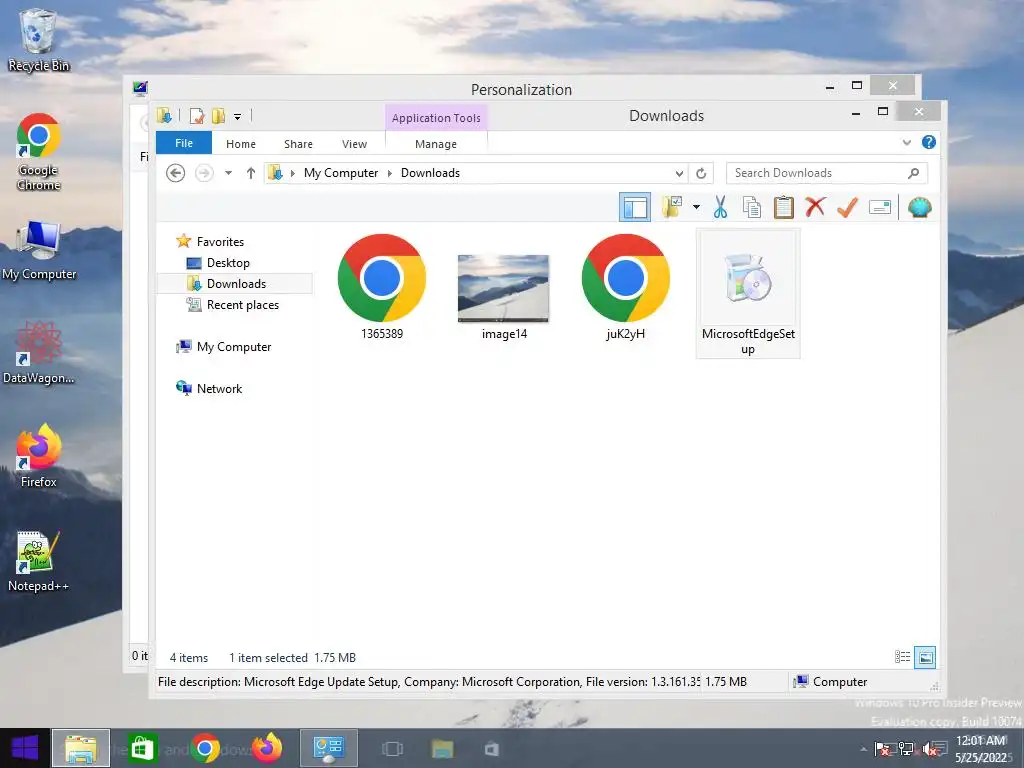The height and width of the screenshot is (768, 1024).
Task: Click the search magnifier icon
Action: [914, 173]
